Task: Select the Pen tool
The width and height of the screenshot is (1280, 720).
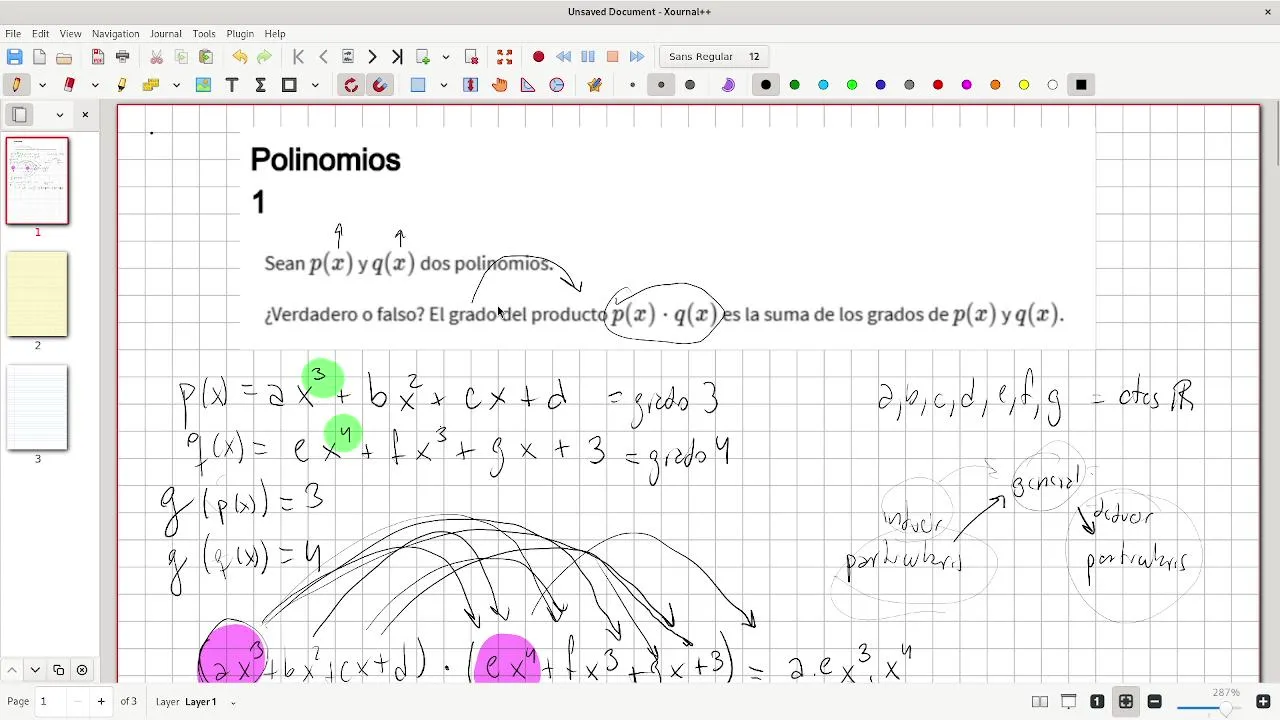Action: 16,85
